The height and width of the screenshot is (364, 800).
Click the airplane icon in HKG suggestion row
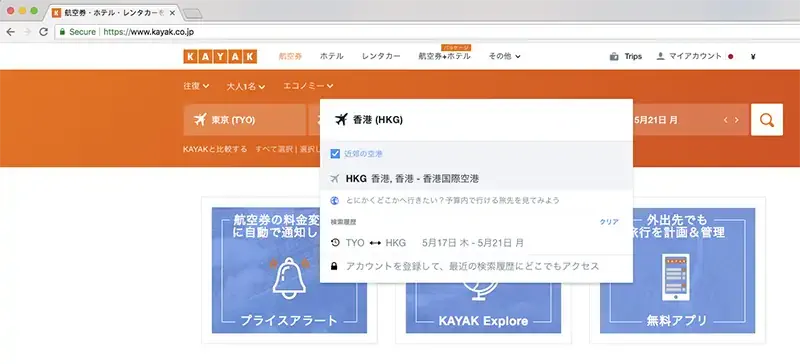(335, 179)
